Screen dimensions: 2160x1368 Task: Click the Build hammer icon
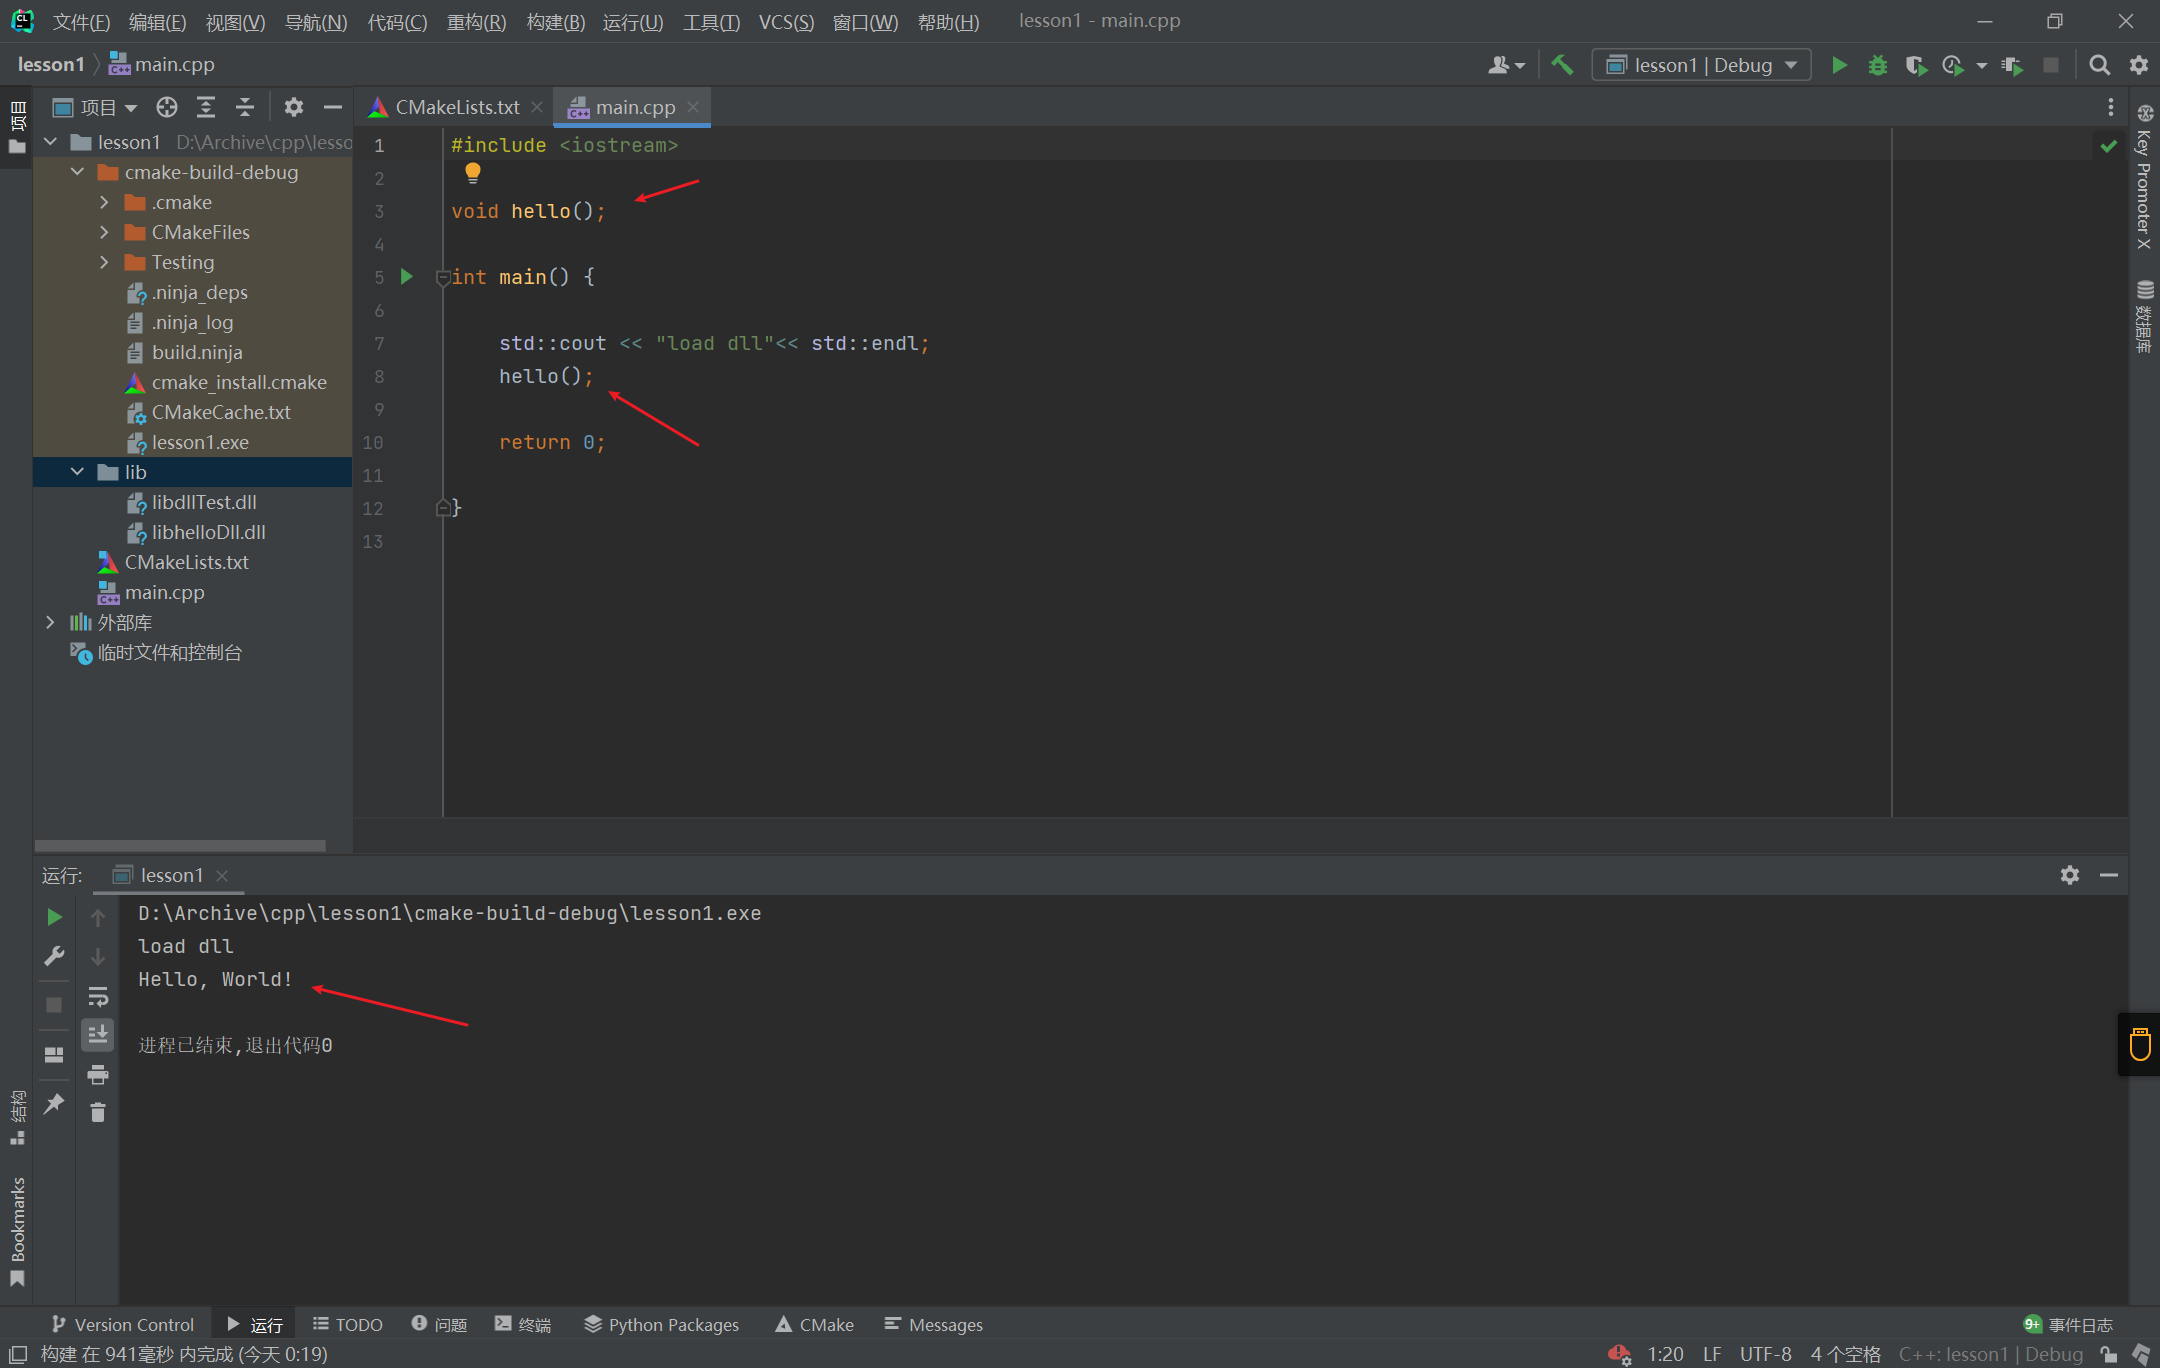(1562, 65)
